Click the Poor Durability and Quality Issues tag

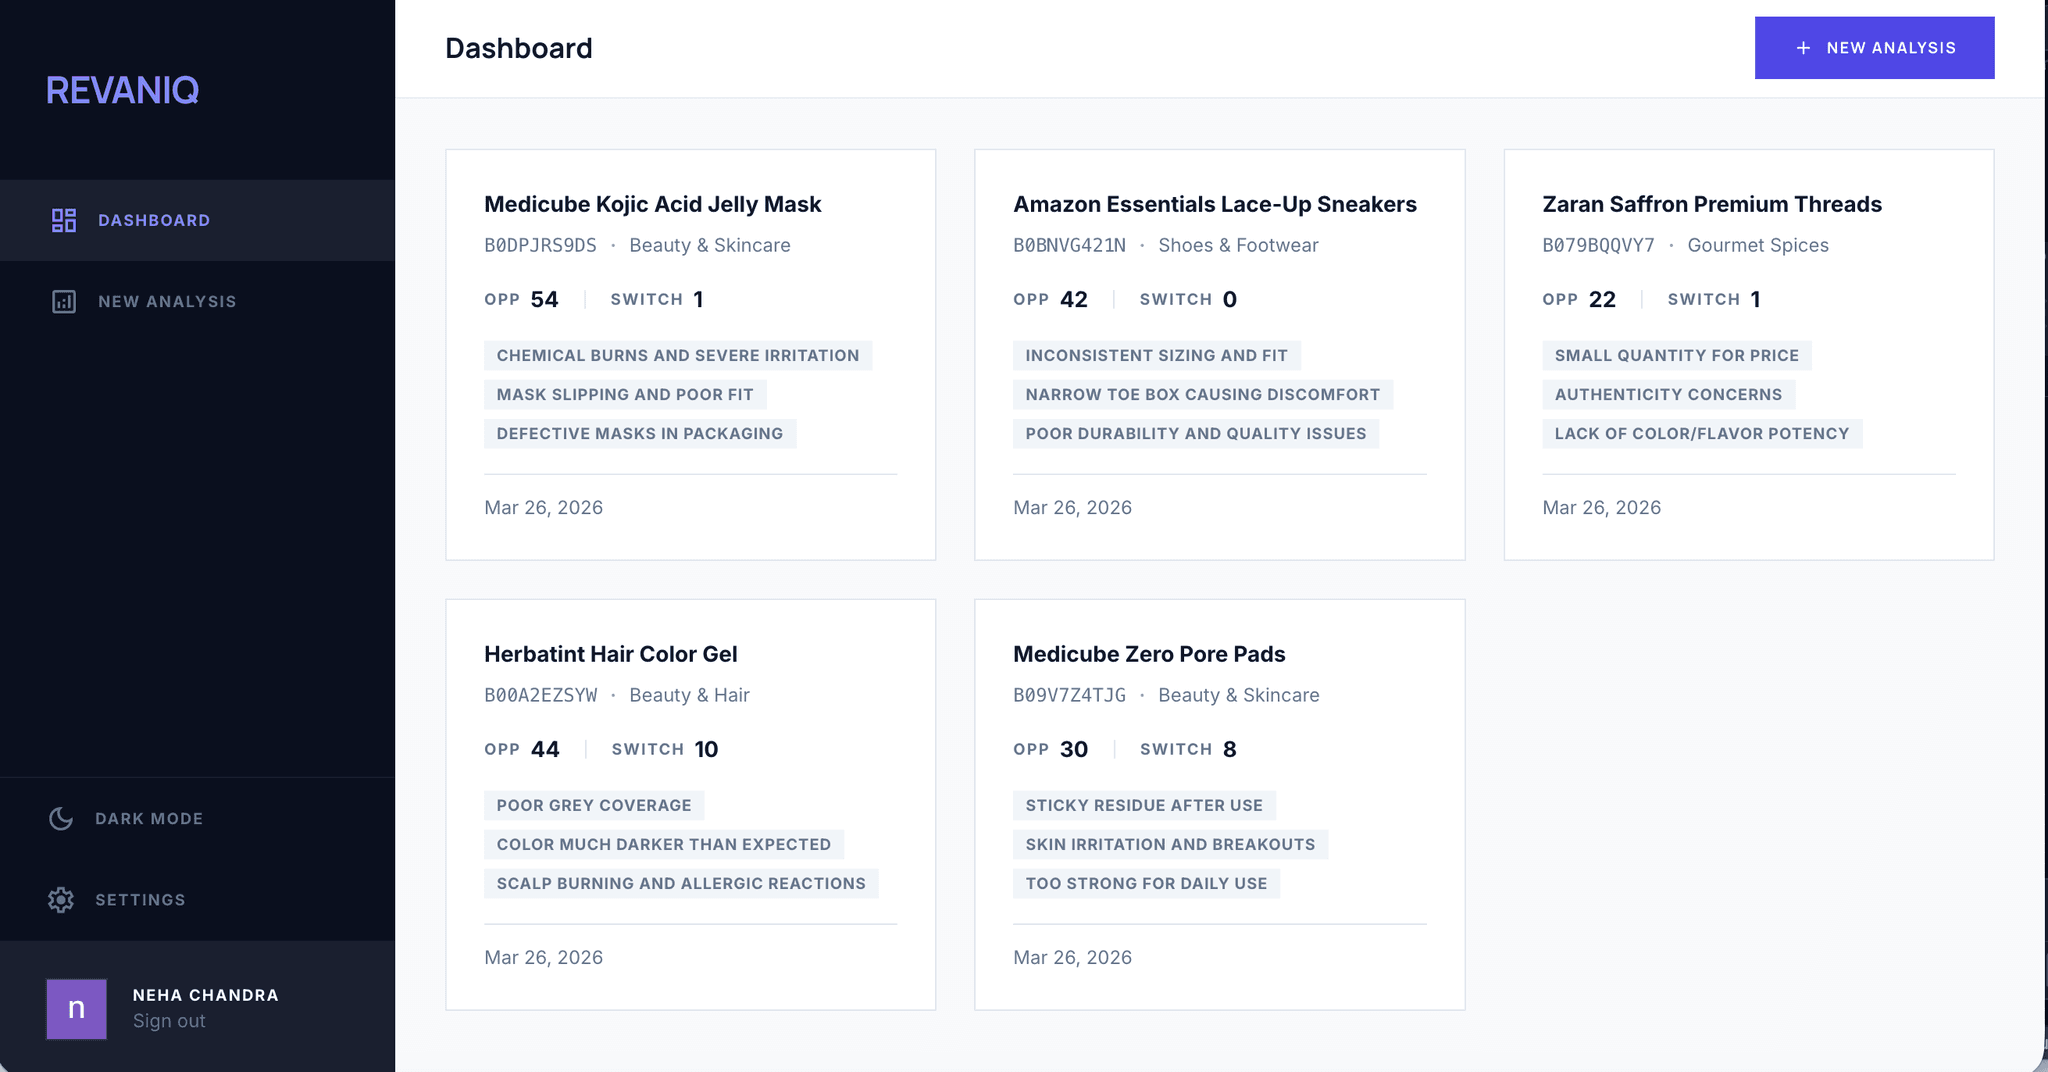(x=1196, y=433)
